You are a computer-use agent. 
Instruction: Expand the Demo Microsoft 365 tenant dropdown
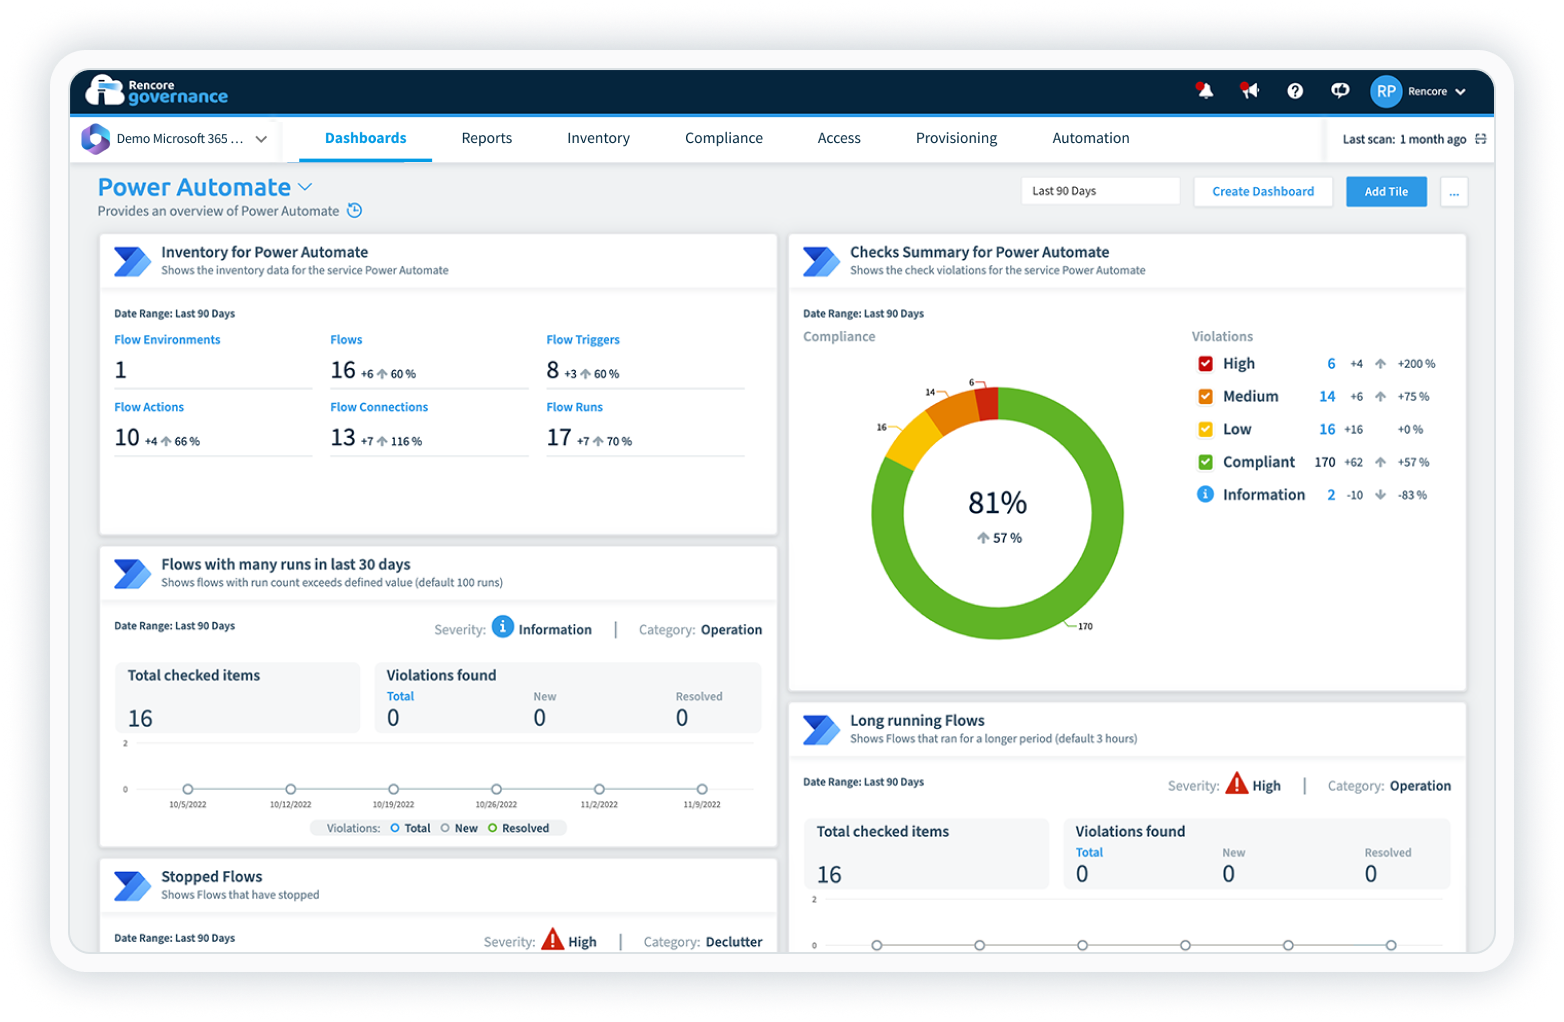261,139
